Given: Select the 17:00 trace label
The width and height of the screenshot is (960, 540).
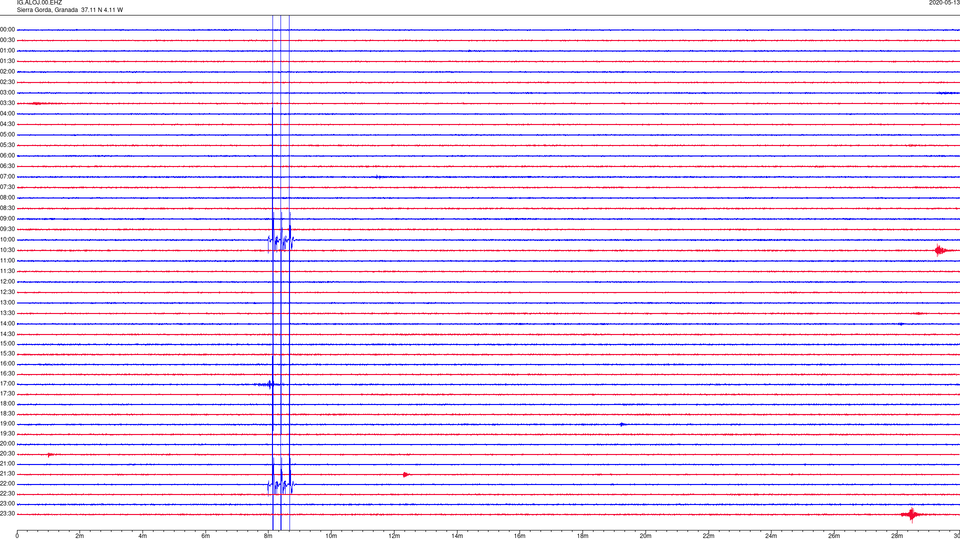Looking at the screenshot, I should tap(7, 384).
